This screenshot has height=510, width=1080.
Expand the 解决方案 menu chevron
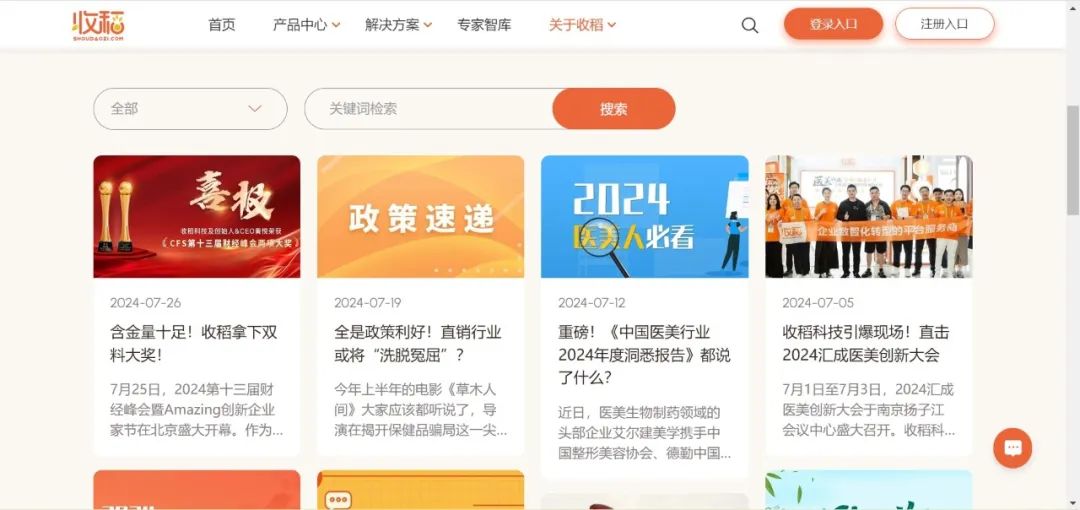[428, 26]
